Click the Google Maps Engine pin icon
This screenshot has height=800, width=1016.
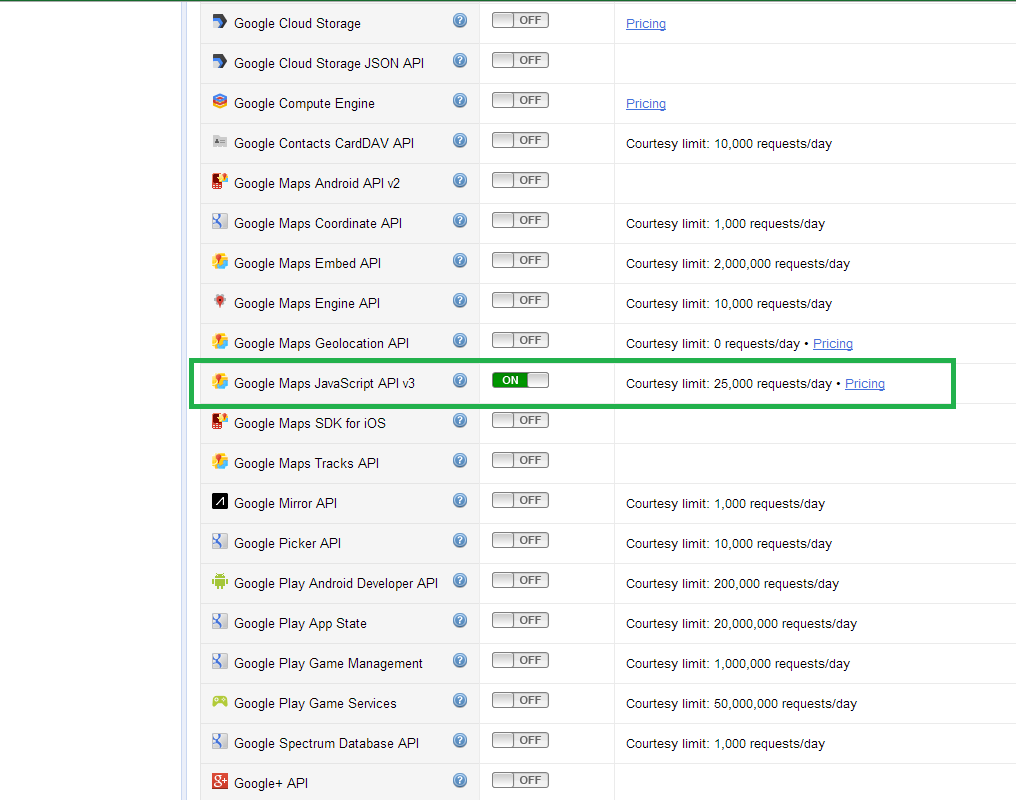coord(220,301)
